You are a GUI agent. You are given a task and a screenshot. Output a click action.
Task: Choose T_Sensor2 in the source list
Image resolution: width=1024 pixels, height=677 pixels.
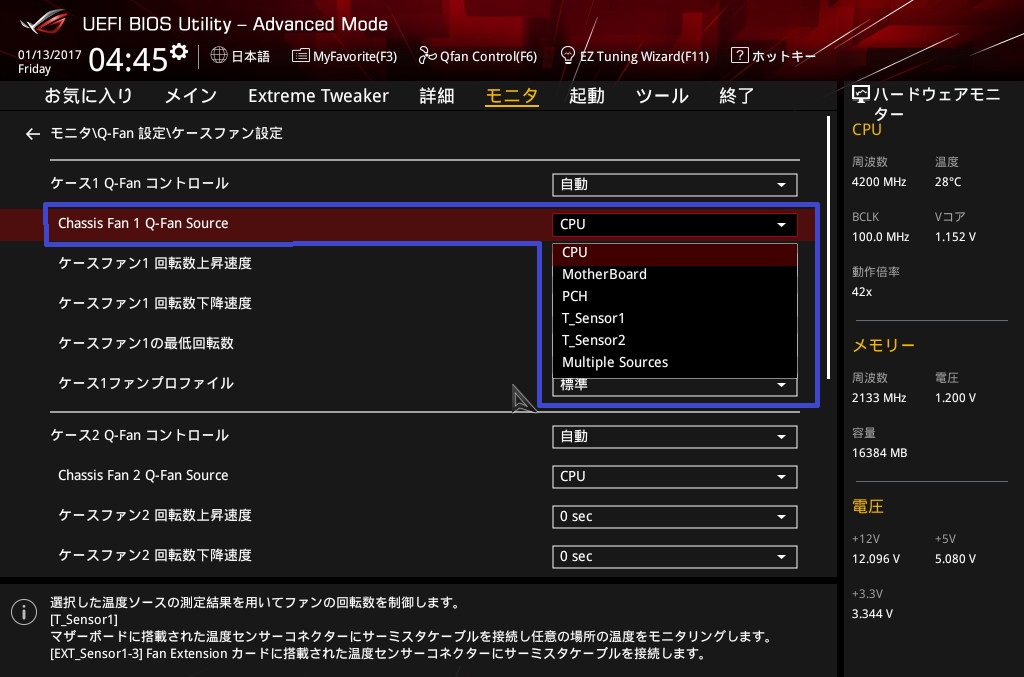[x=675, y=341]
